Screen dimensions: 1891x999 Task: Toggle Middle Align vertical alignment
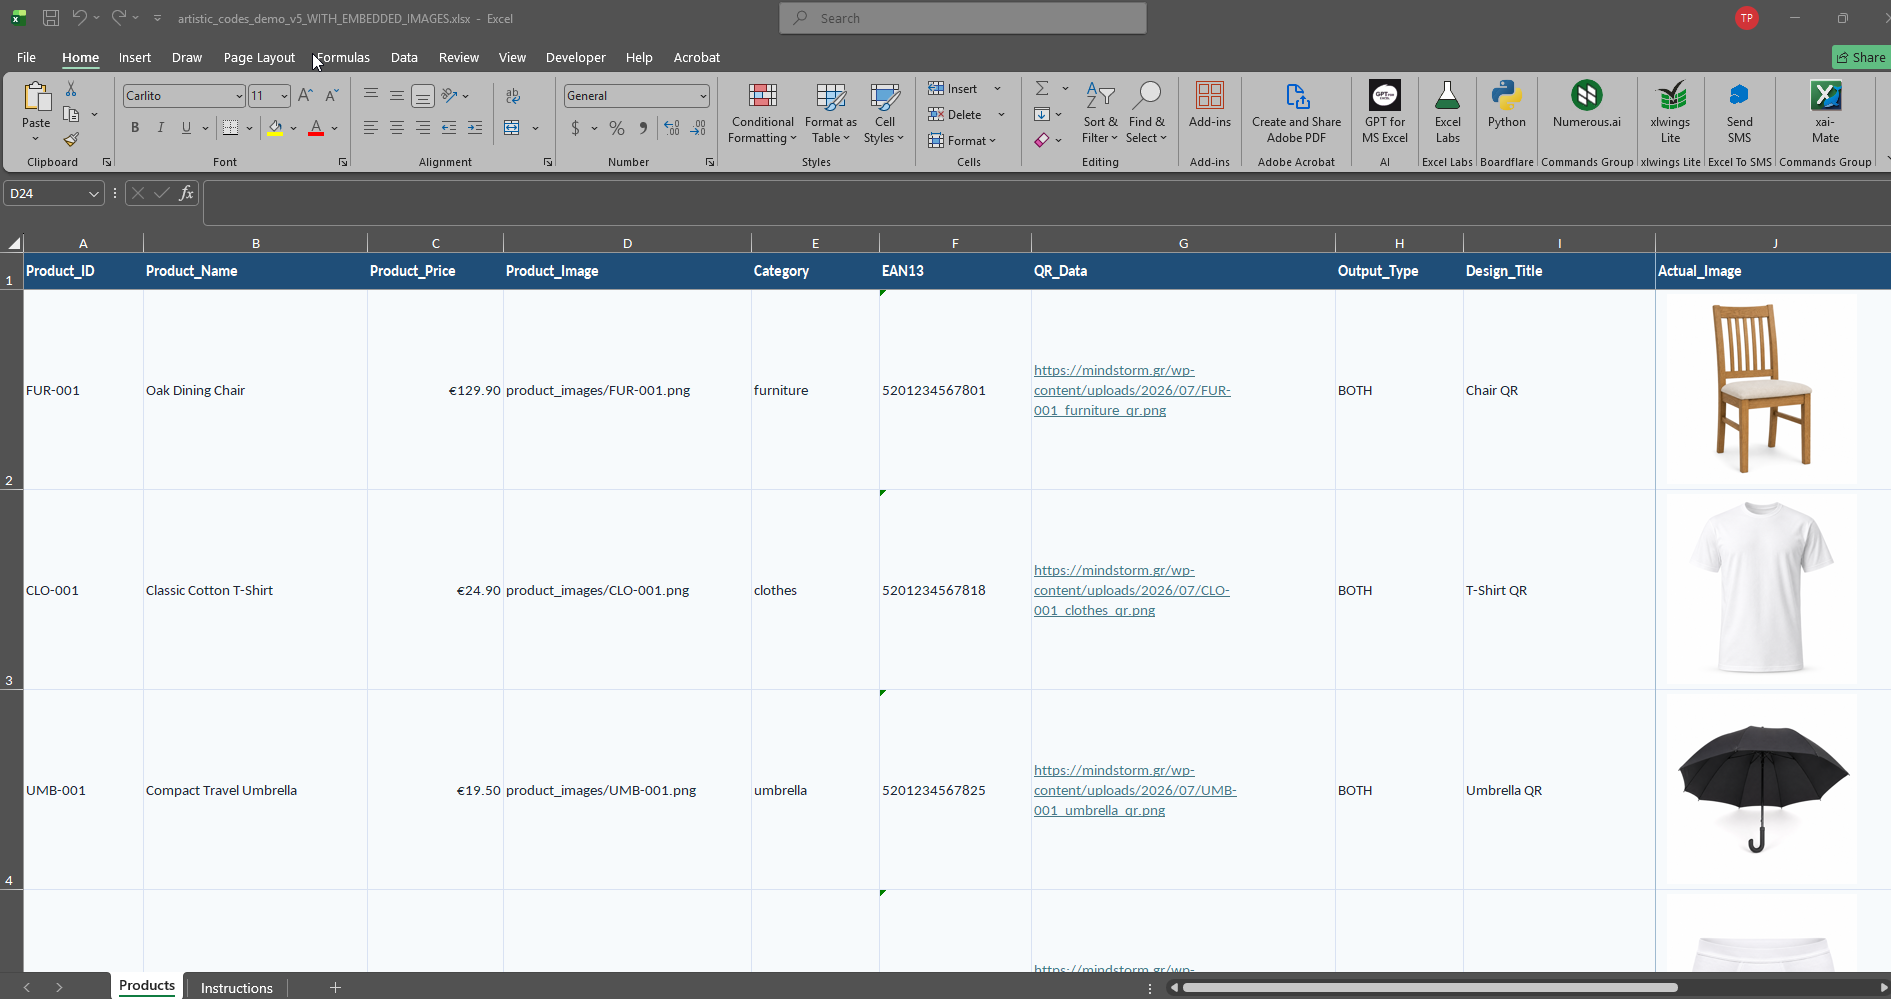[x=397, y=96]
